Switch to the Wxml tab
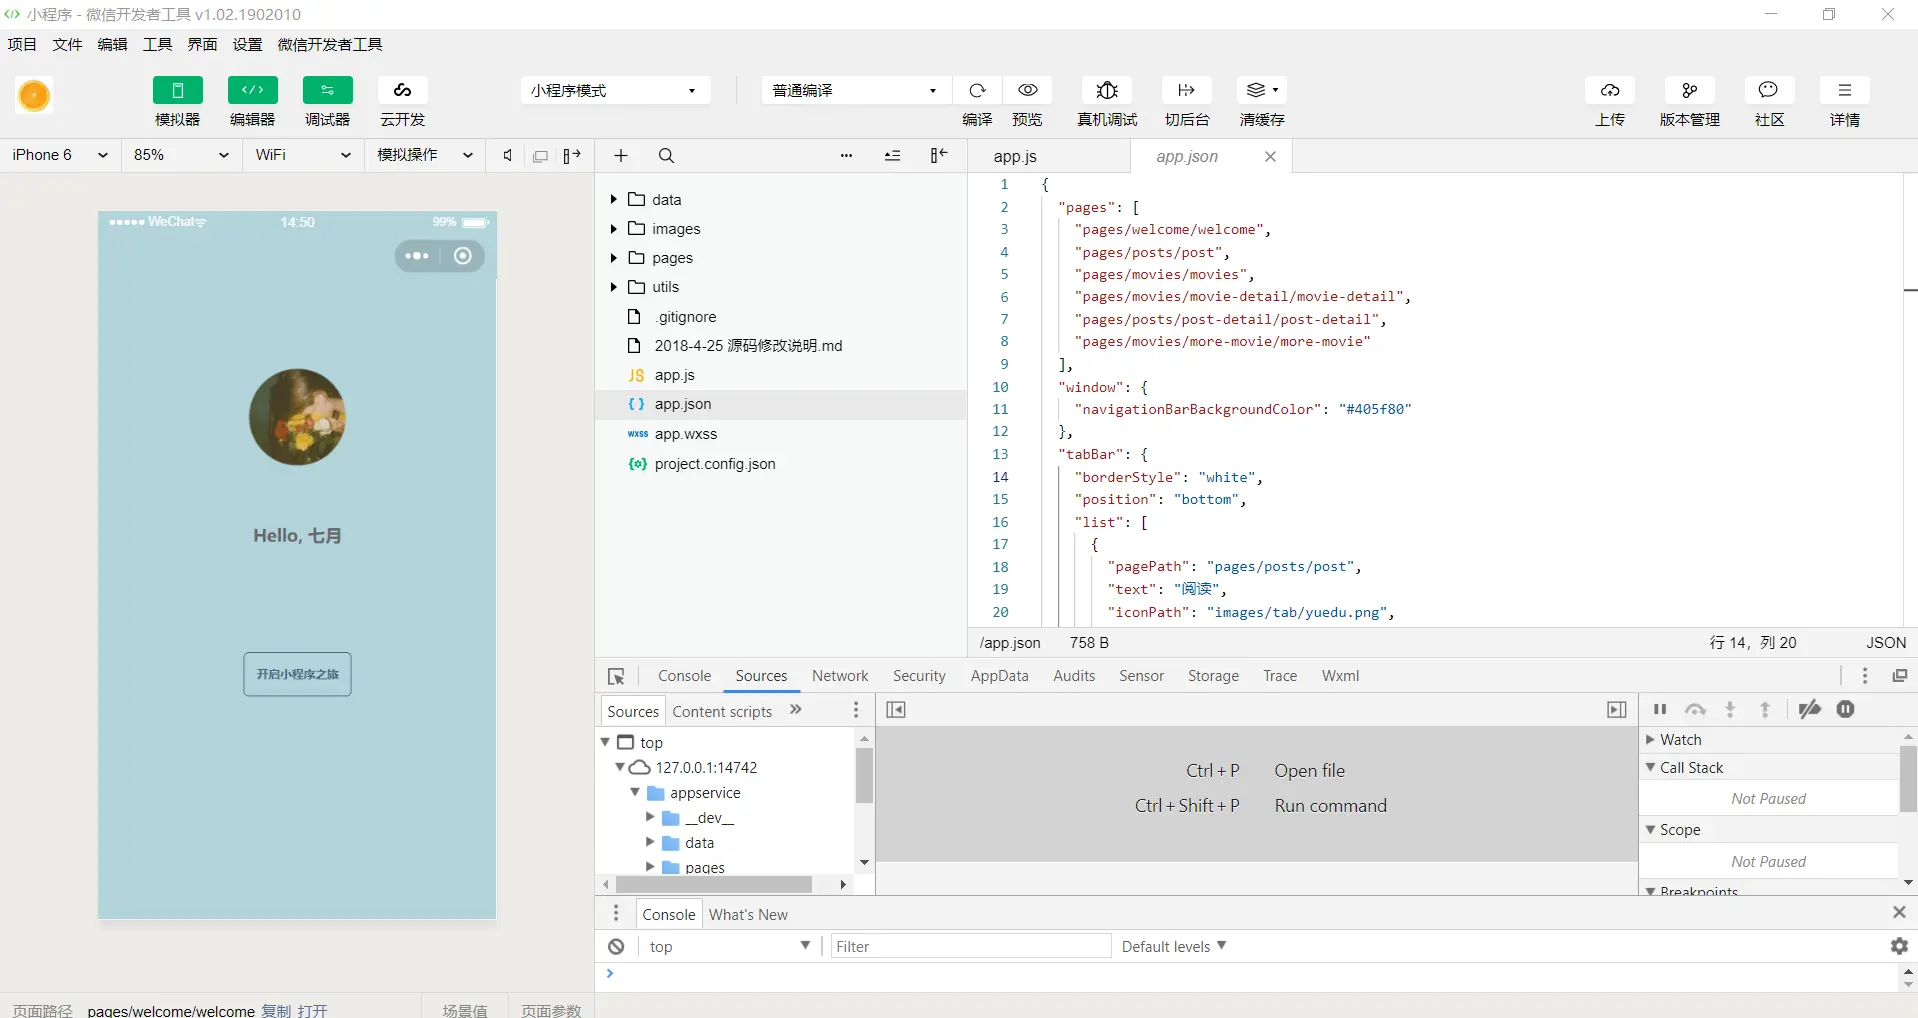This screenshot has width=1918, height=1018. [x=1340, y=676]
